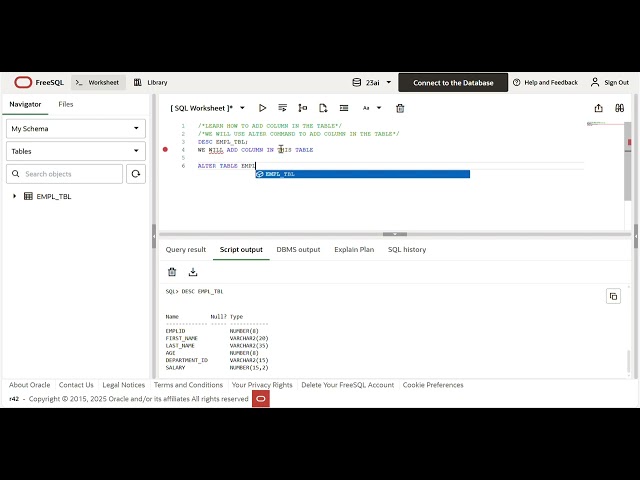Click the search magnifier icon
640x480 pixels.
(x=16, y=174)
